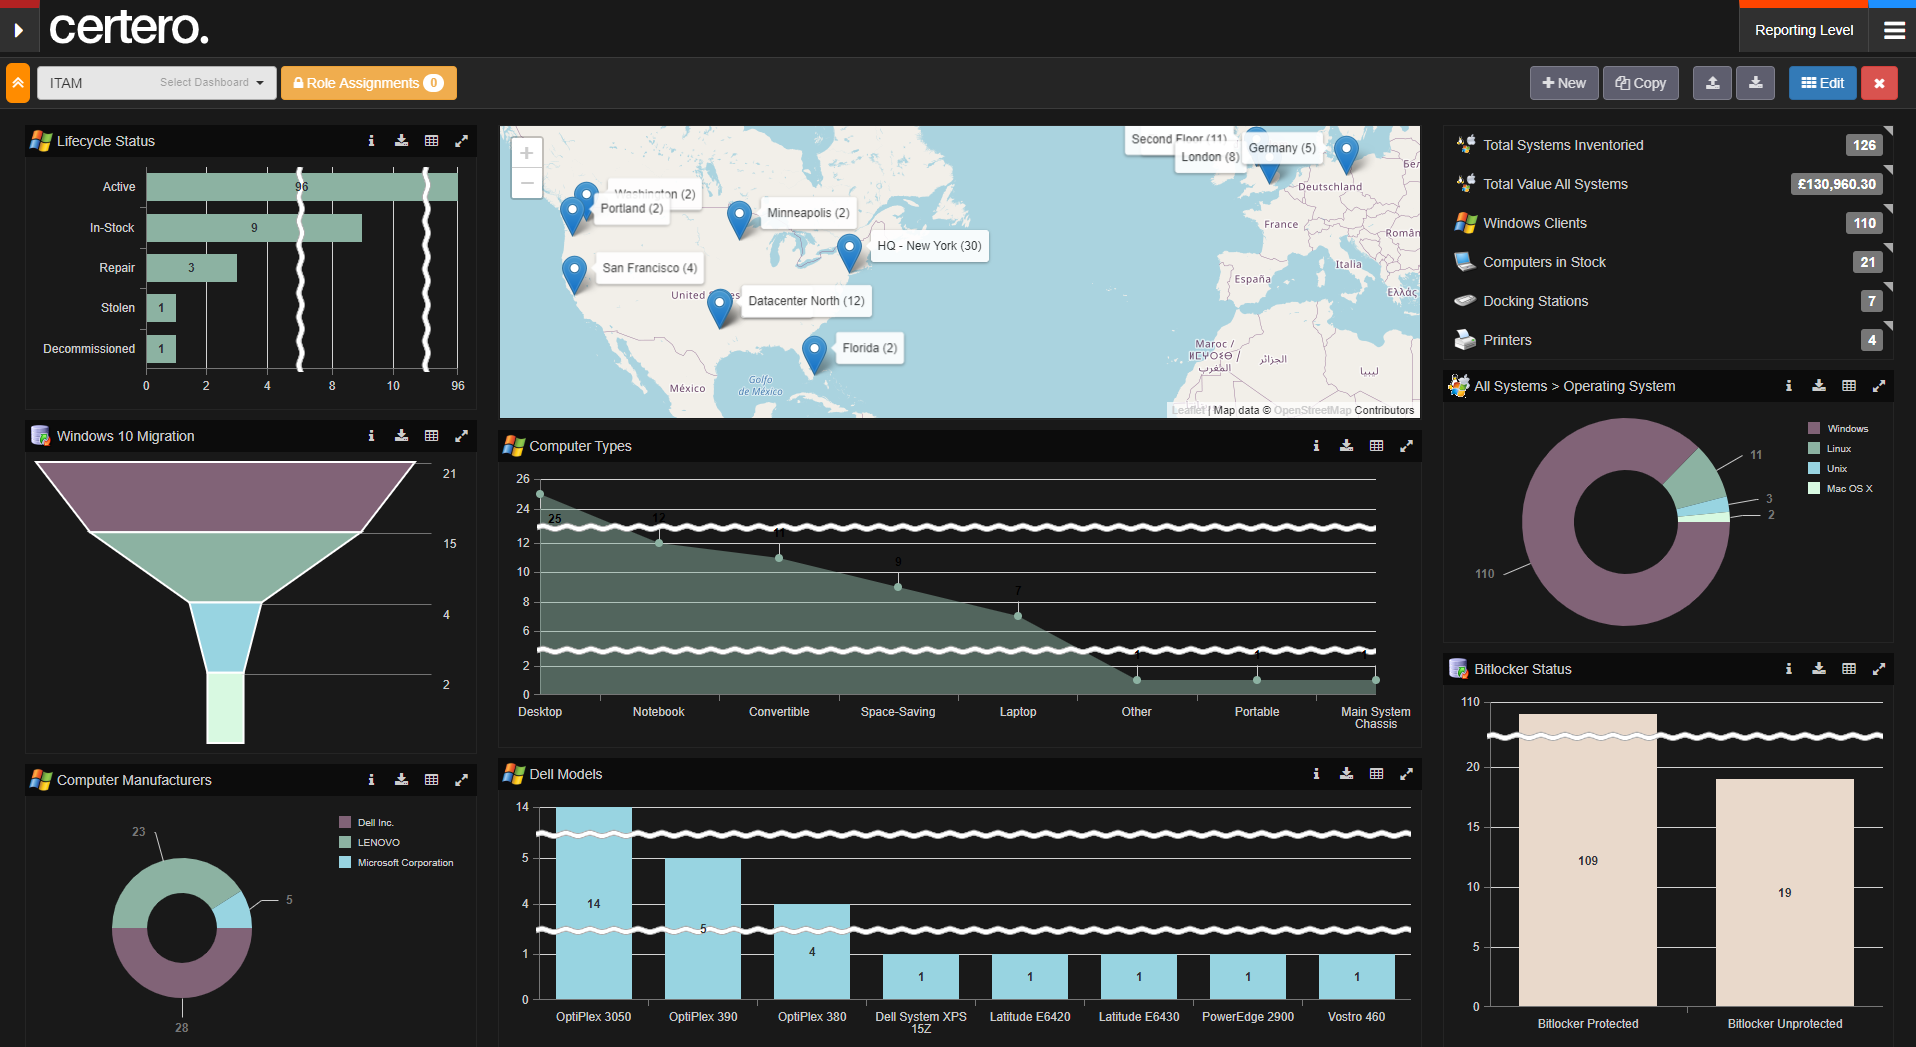Select the San Francisco map pin
This screenshot has height=1047, width=1916.
574,274
